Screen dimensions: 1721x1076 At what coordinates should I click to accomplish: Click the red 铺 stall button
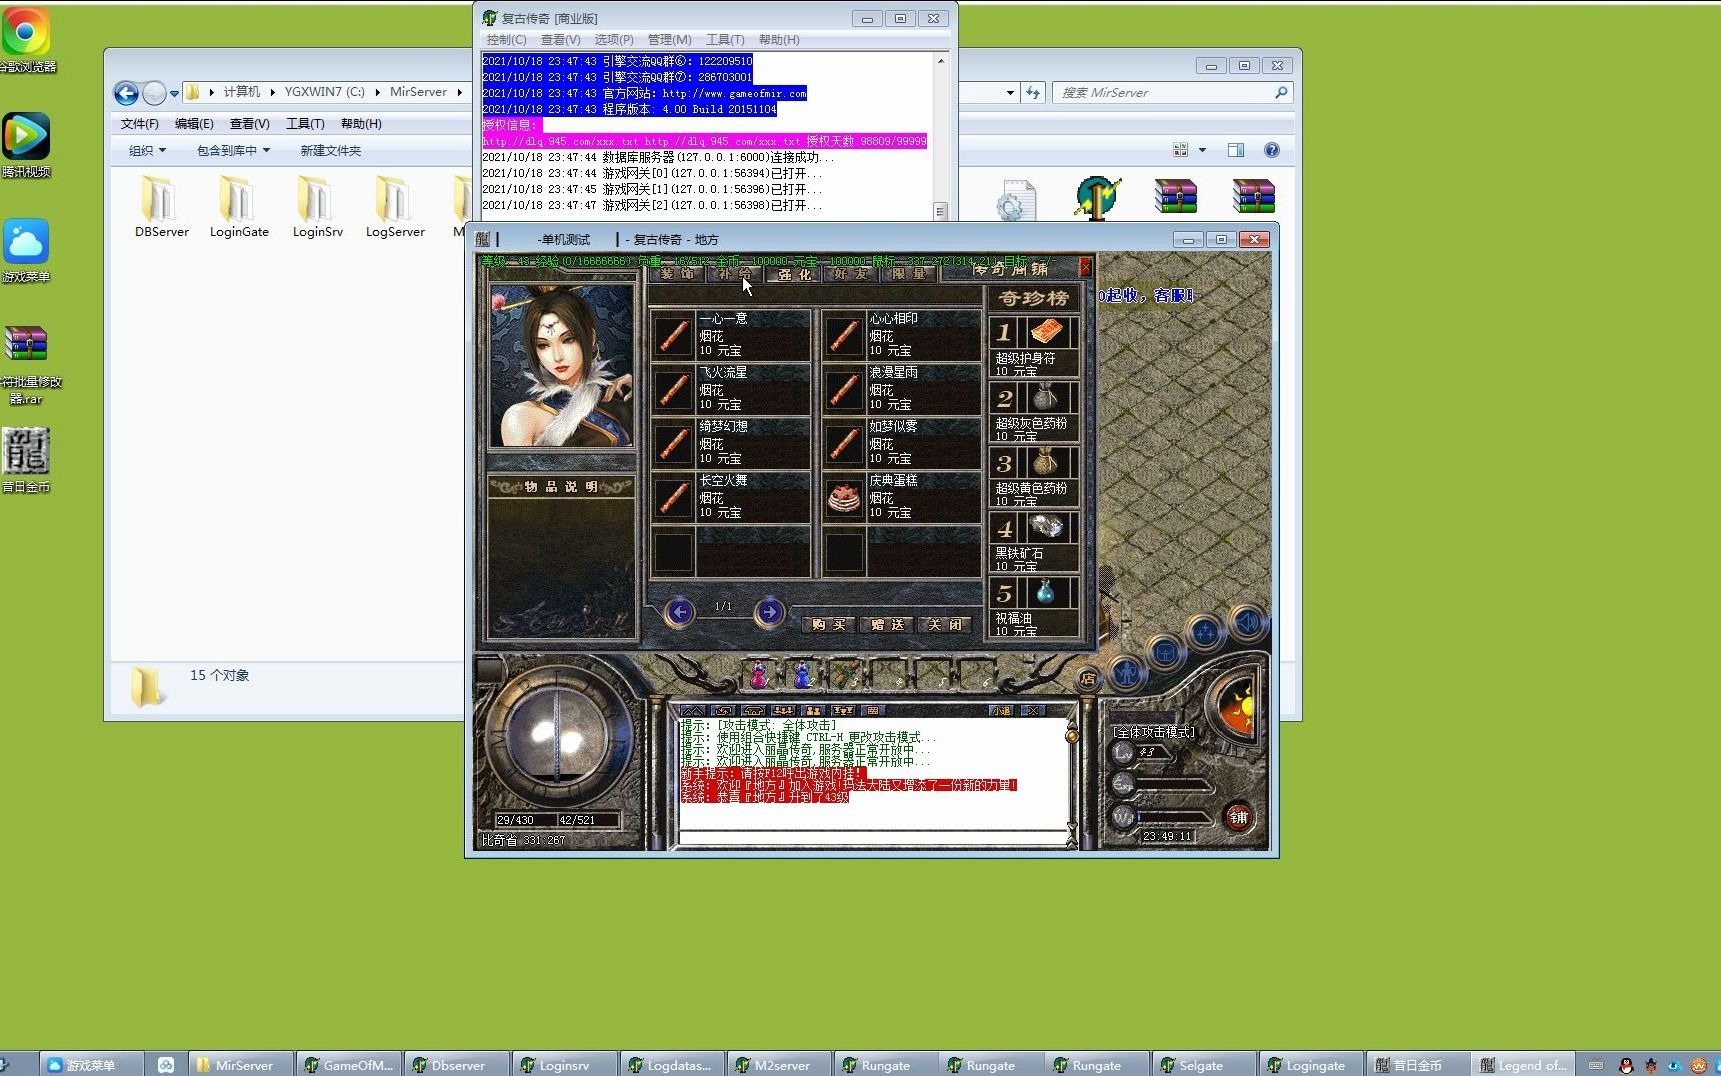(1238, 817)
